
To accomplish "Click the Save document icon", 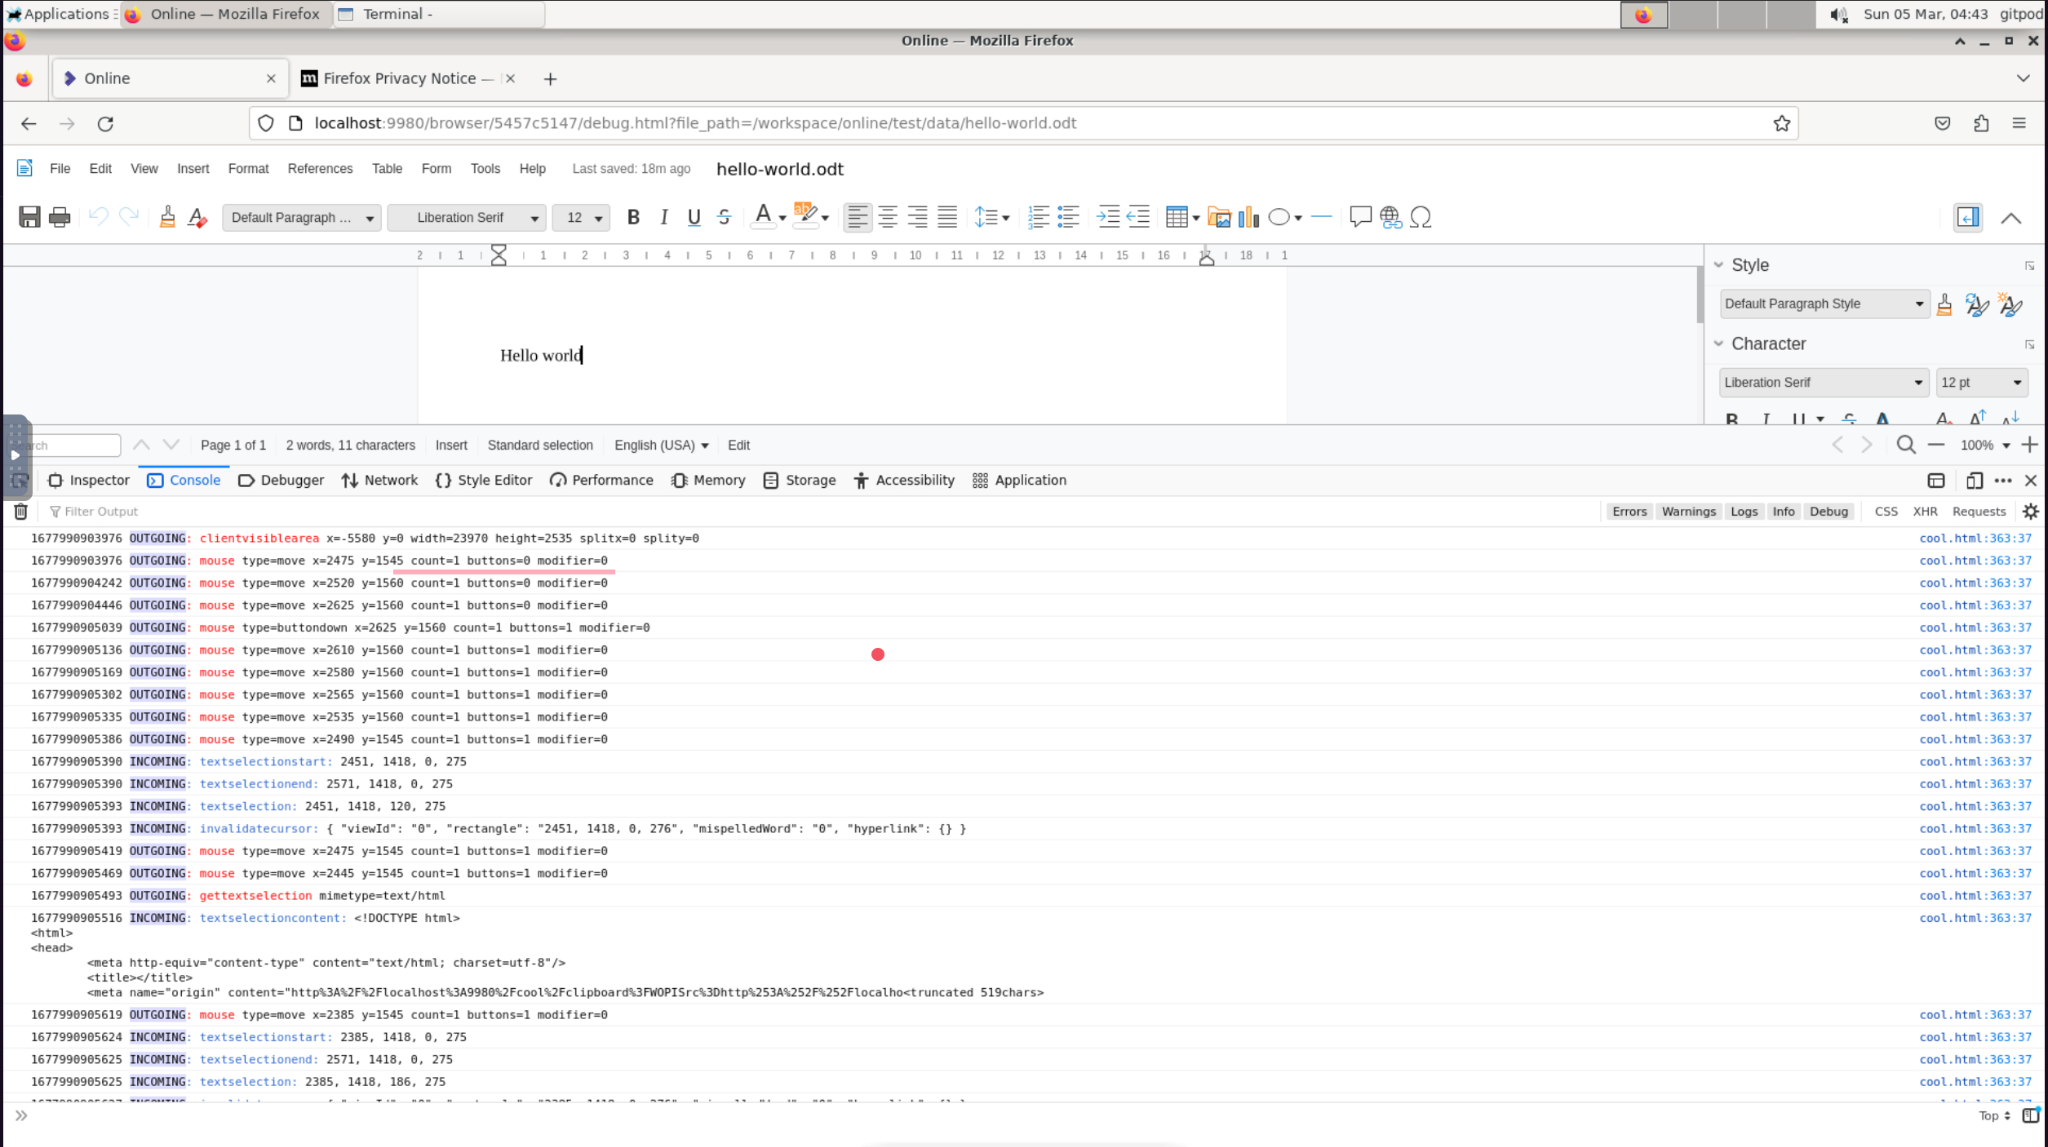I will pos(29,217).
